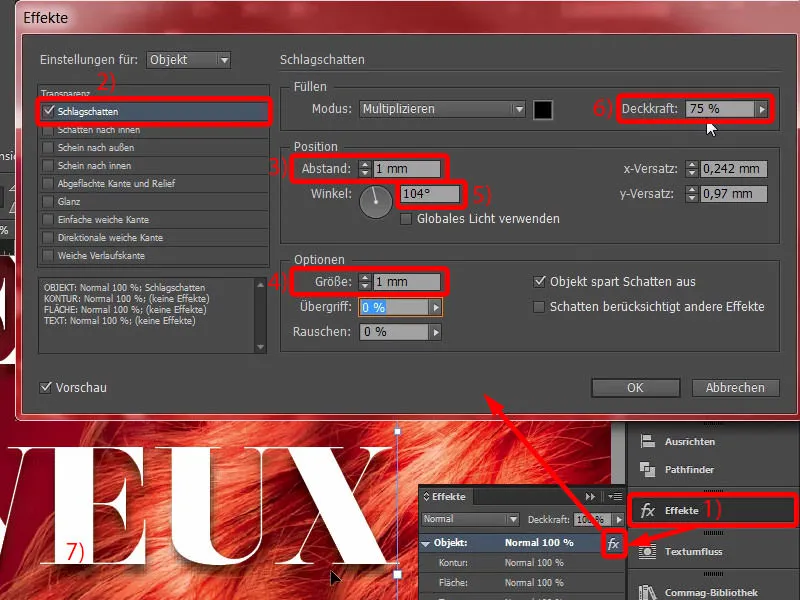Click the Größe stepper arrows

click(x=364, y=282)
